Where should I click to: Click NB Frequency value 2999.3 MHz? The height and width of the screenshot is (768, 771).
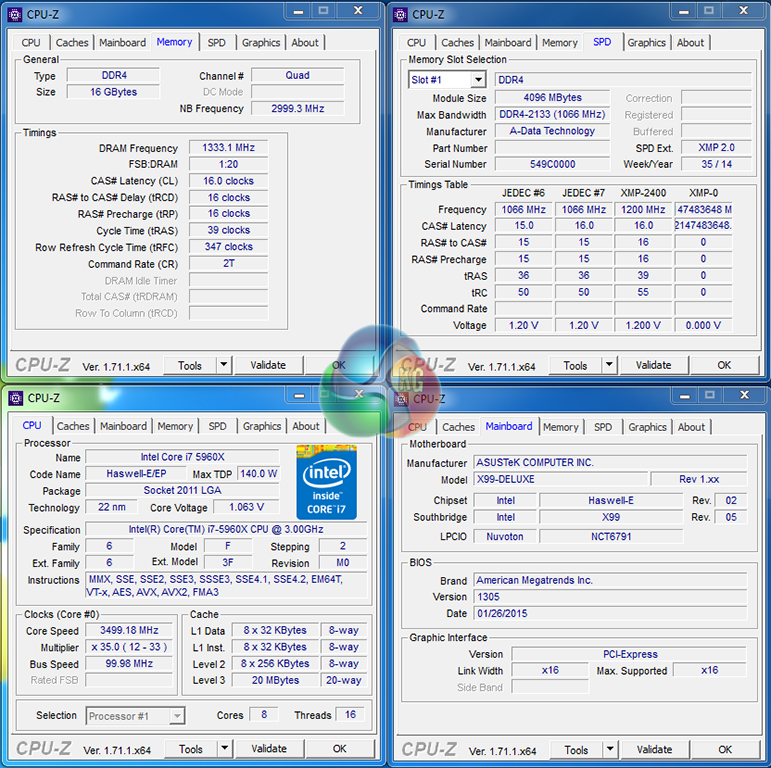298,108
